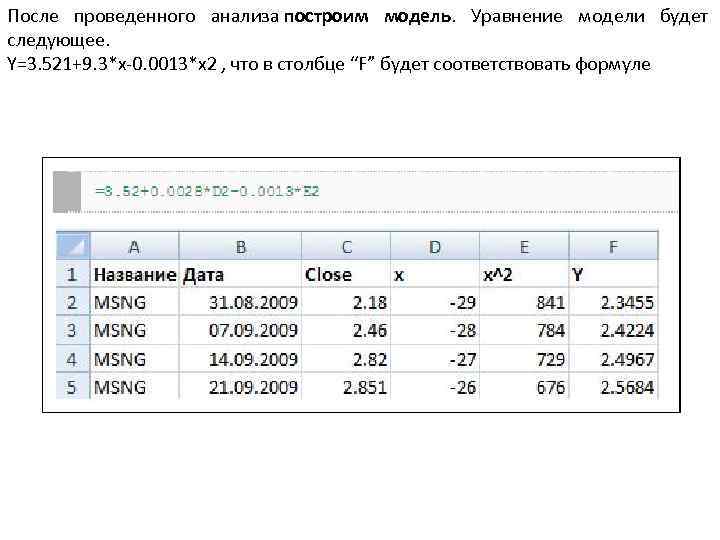Select x^2 value 841
Screen dimensions: 720x540
[x=524, y=302]
